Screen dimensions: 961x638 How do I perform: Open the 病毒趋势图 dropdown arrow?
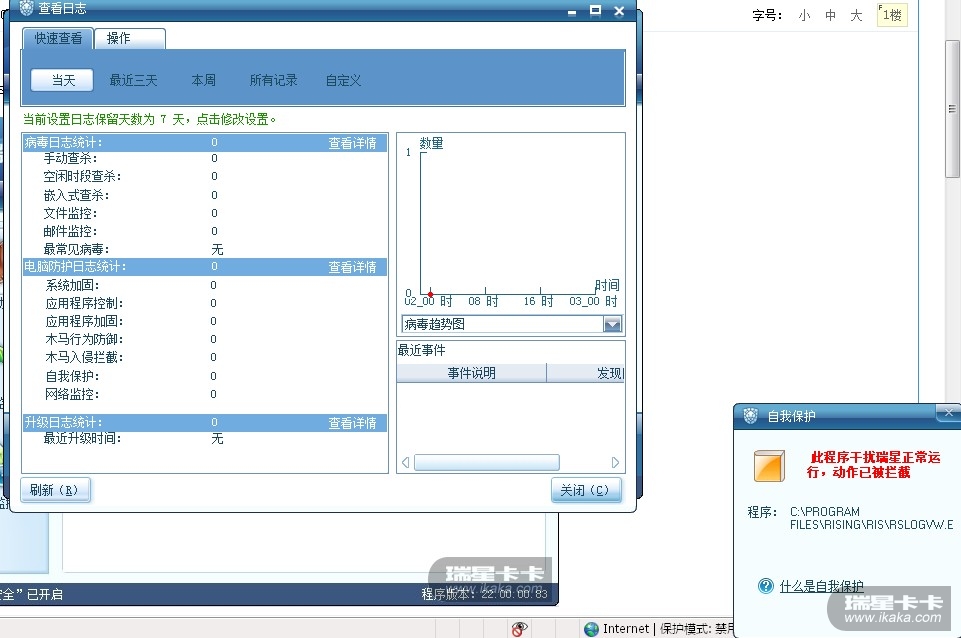tap(612, 324)
